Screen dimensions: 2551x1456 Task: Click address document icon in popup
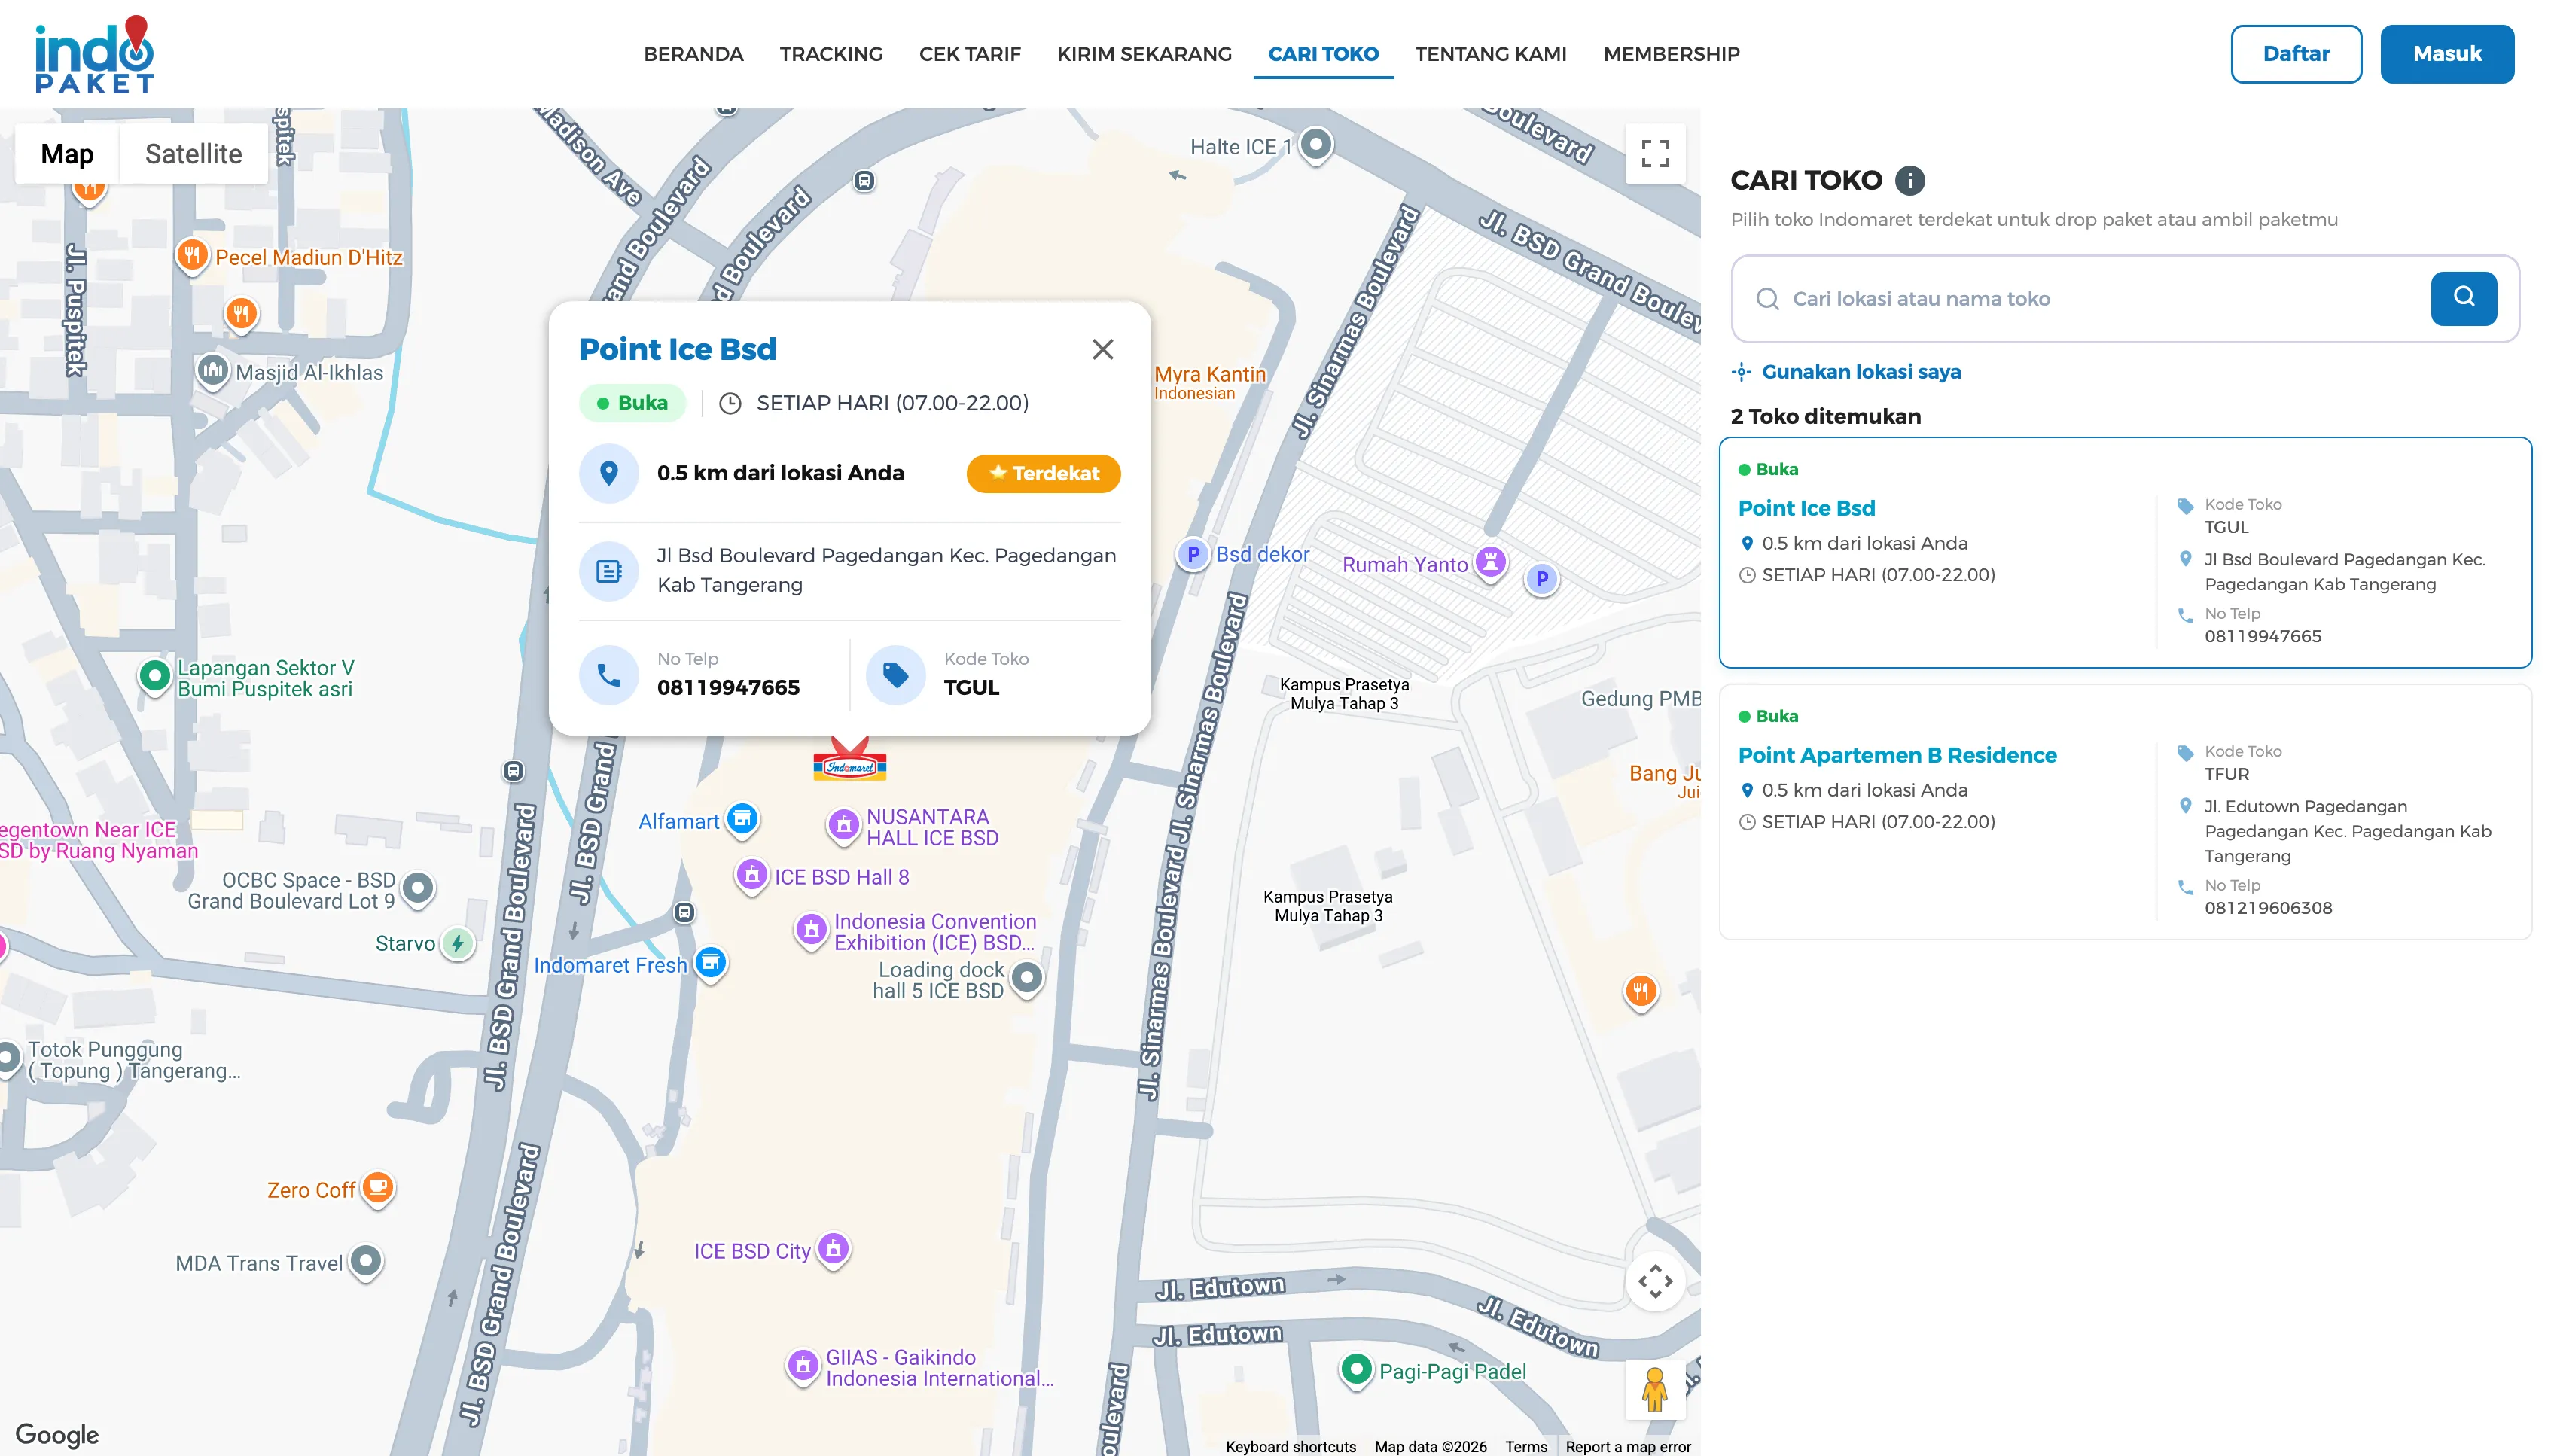pos(608,571)
